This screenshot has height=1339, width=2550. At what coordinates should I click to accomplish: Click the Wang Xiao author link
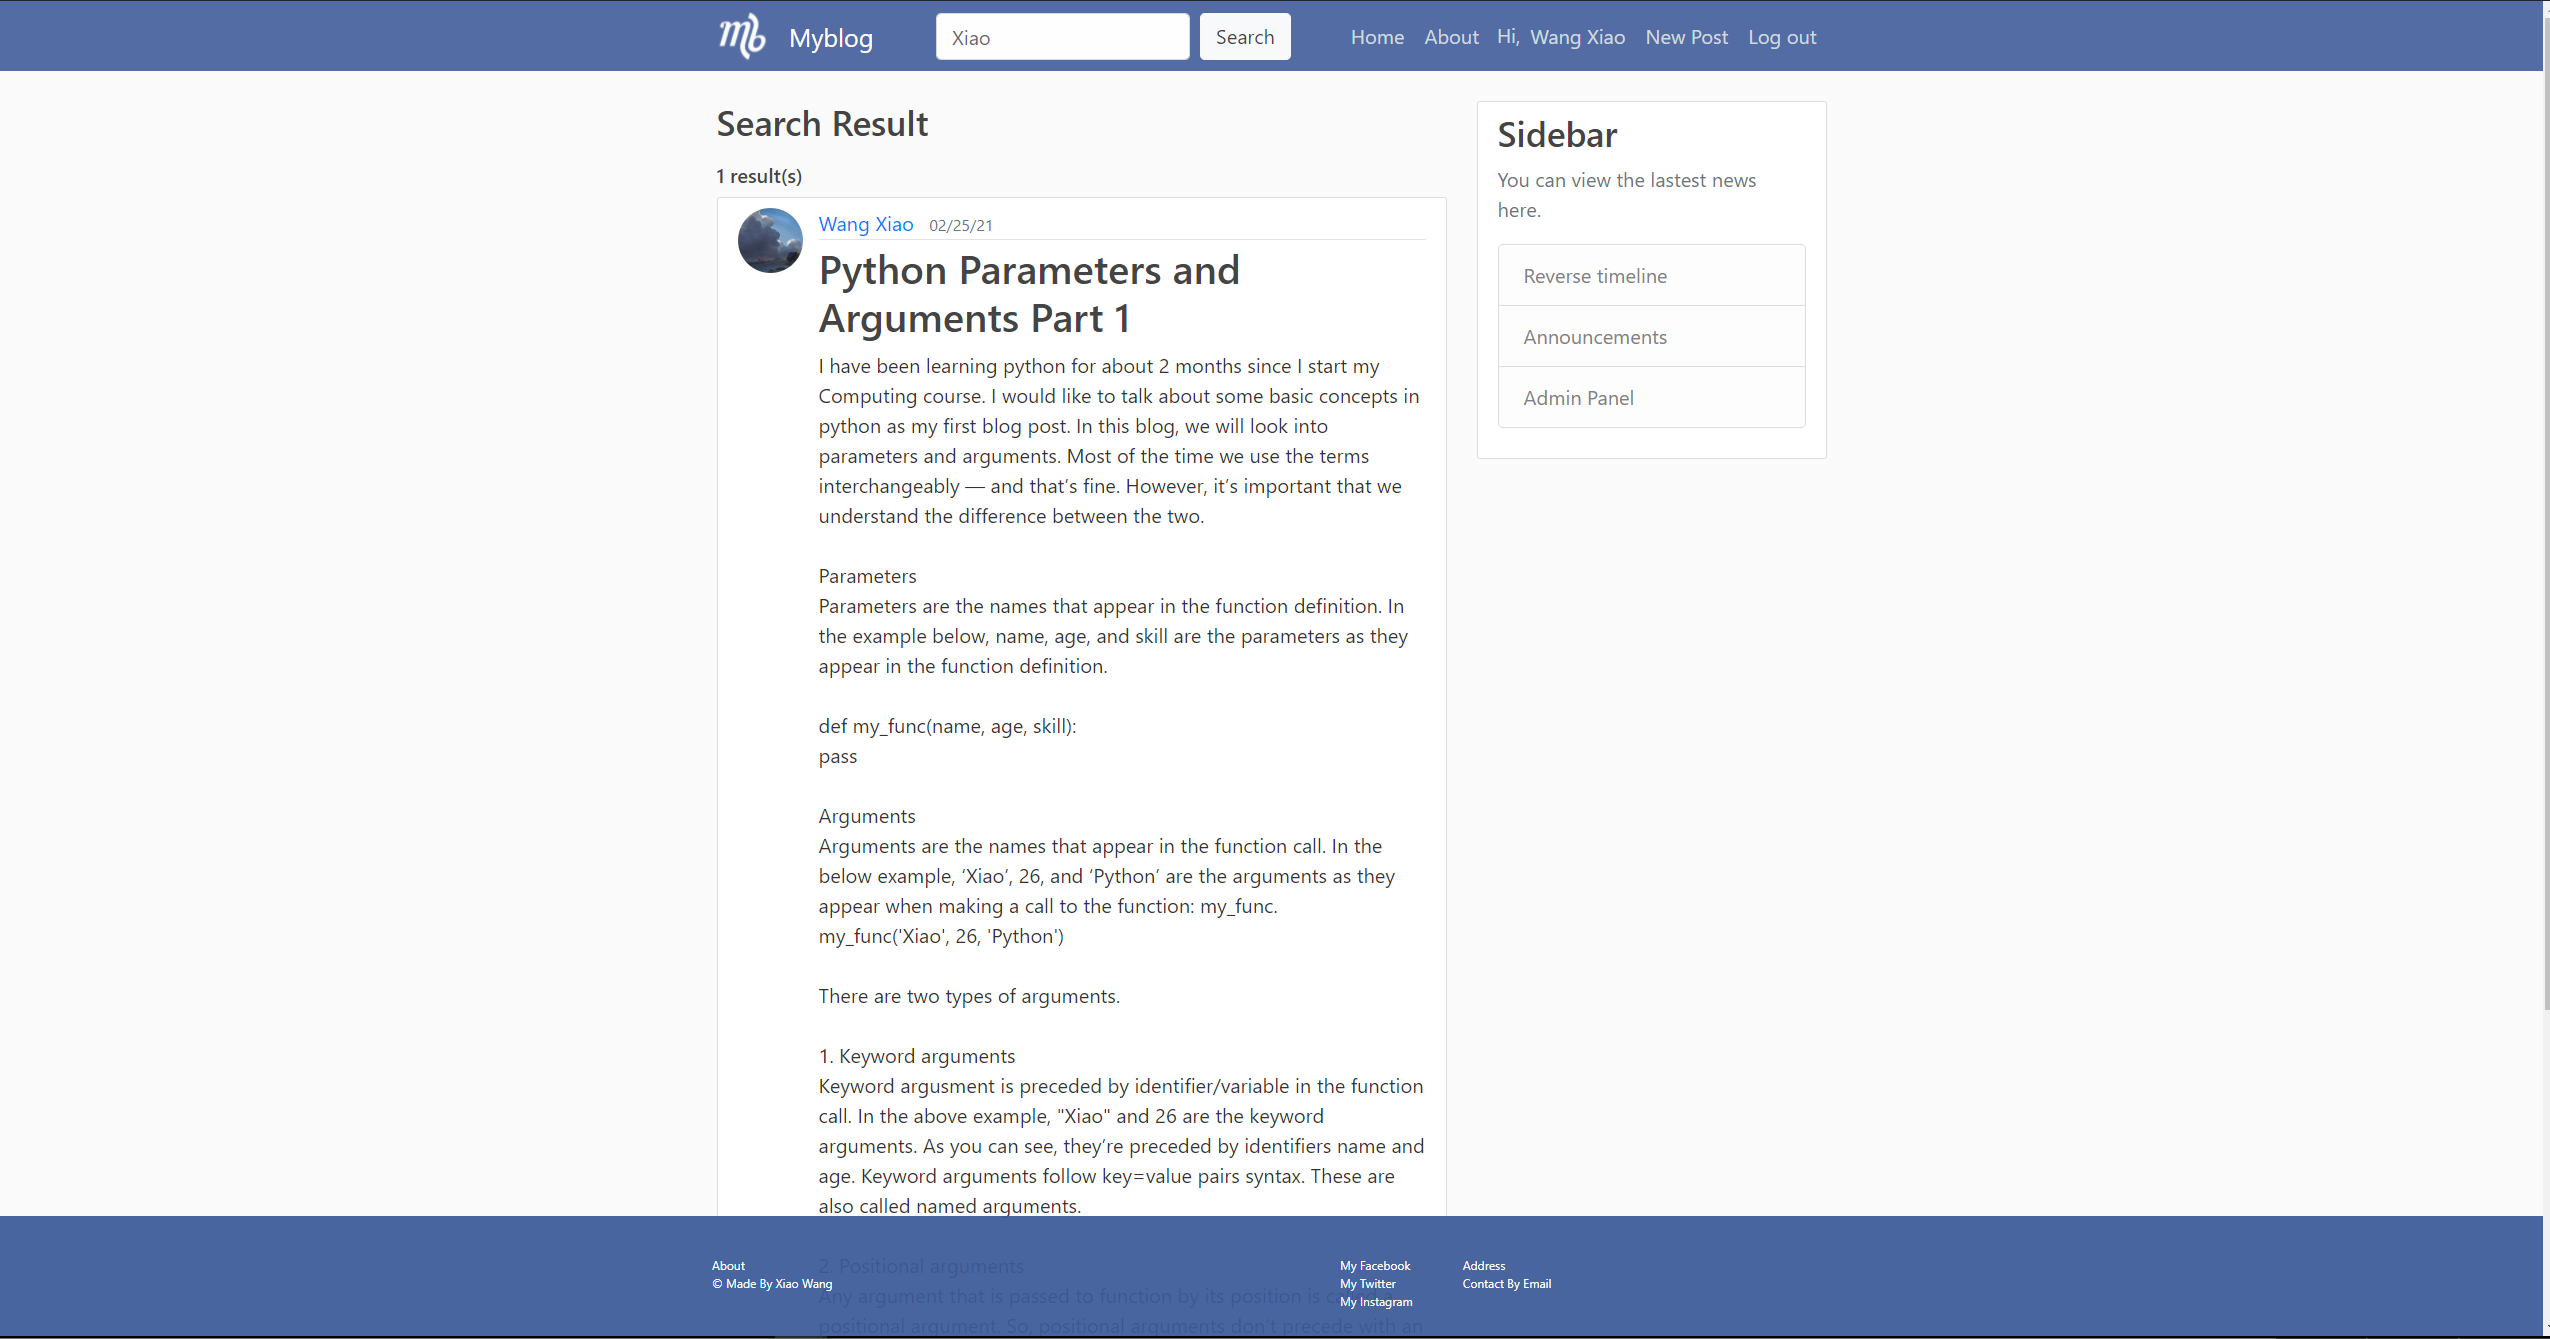click(x=864, y=224)
